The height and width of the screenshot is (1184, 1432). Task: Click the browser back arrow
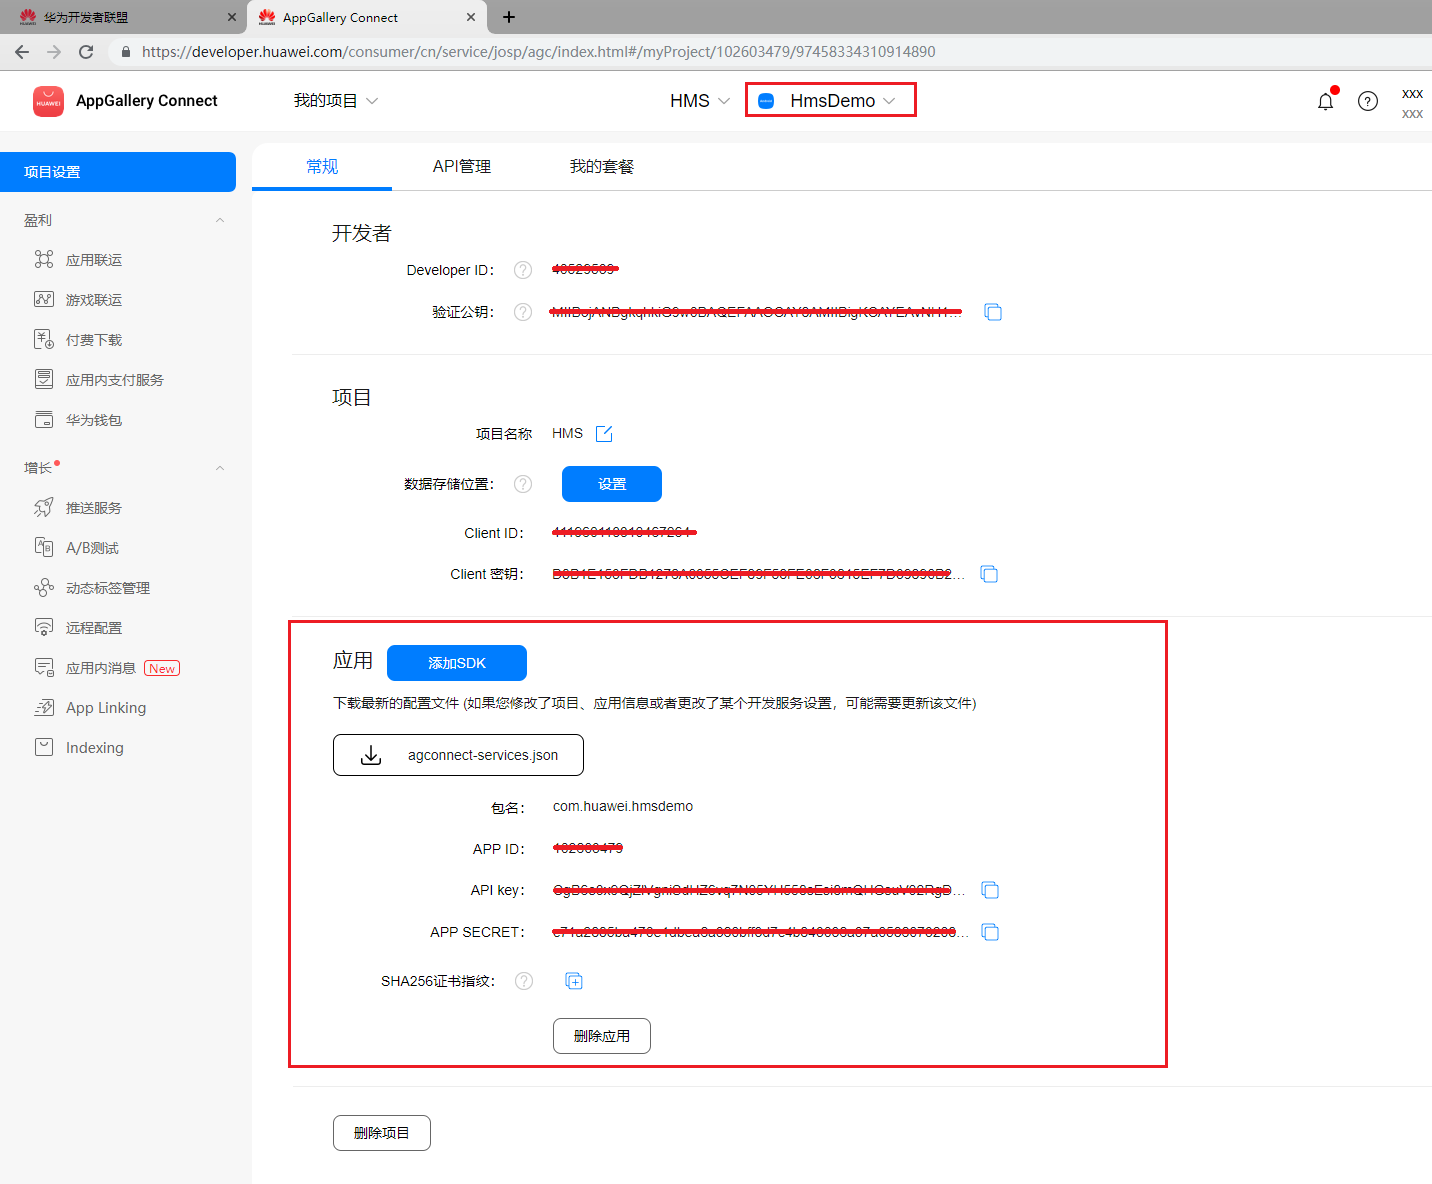[22, 52]
